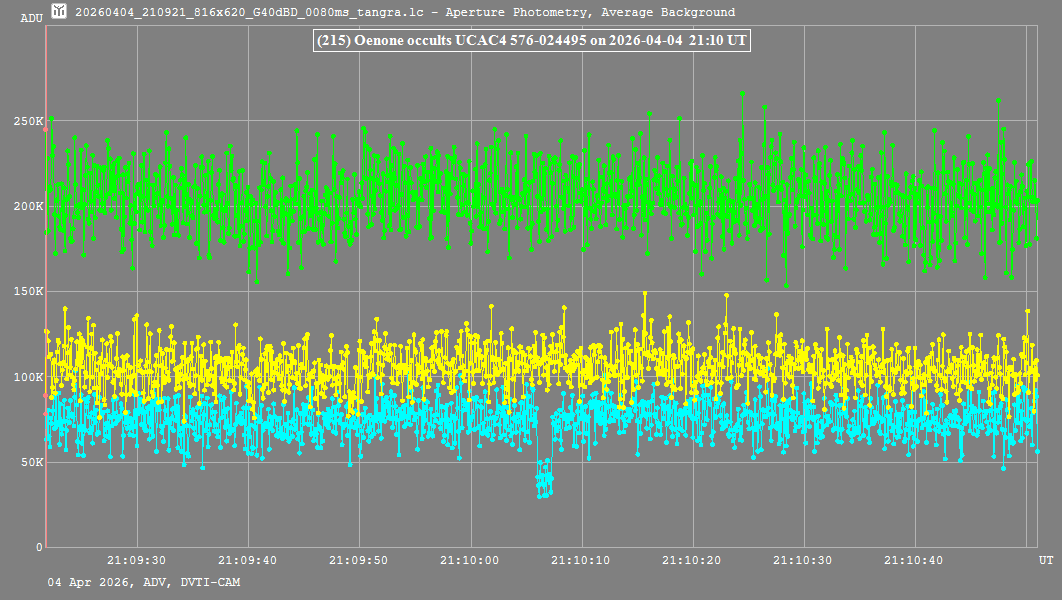The width and height of the screenshot is (1062, 600).
Task: Click the 21:10:10 time axis label
Action: 581,560
